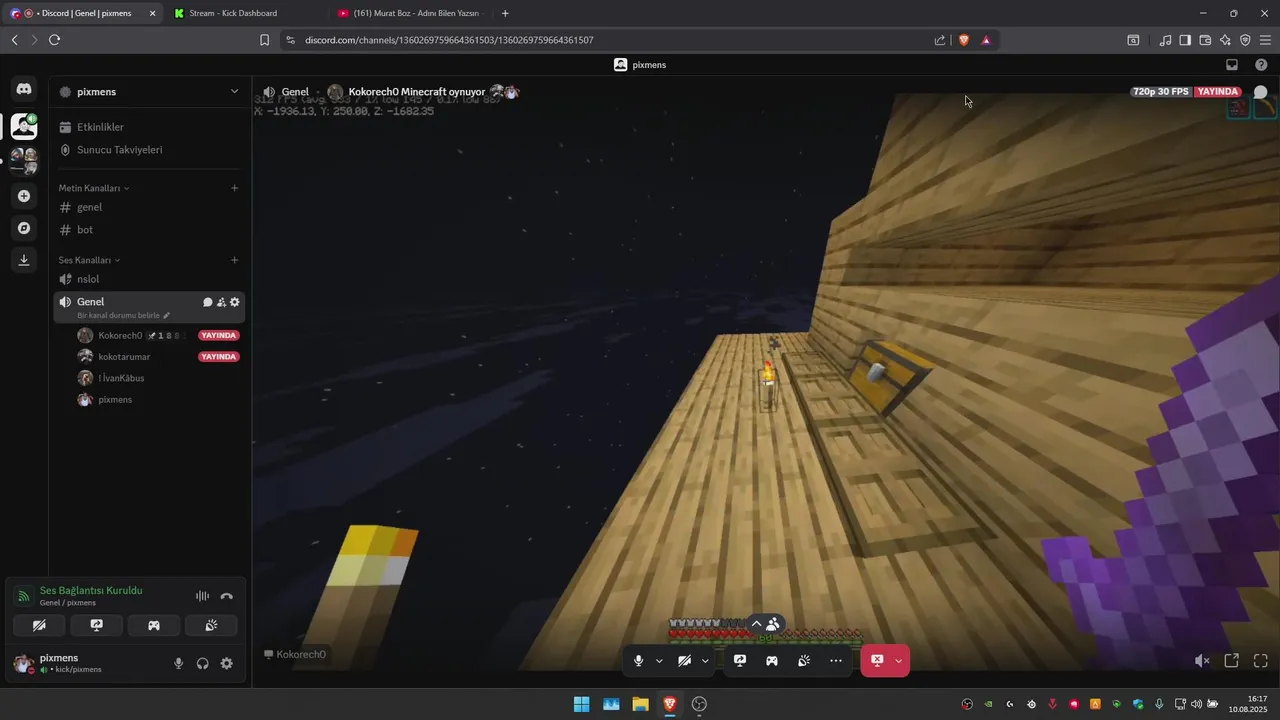Open Etkinlikler in the sidebar

(150, 127)
